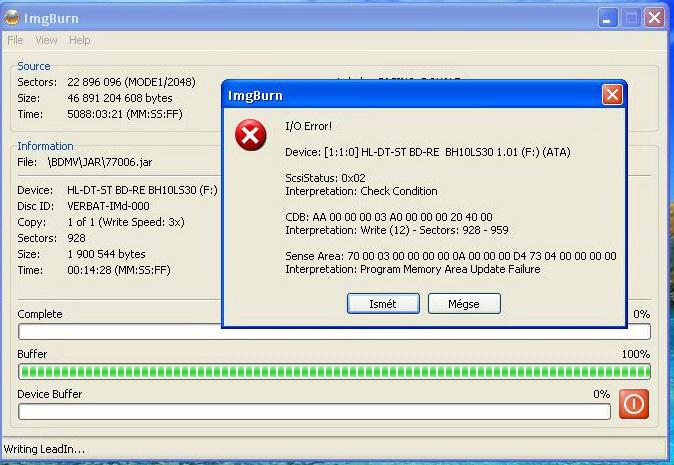Click the 'Writing LeadIn...' status text
The image size is (674, 465).
pos(44,449)
